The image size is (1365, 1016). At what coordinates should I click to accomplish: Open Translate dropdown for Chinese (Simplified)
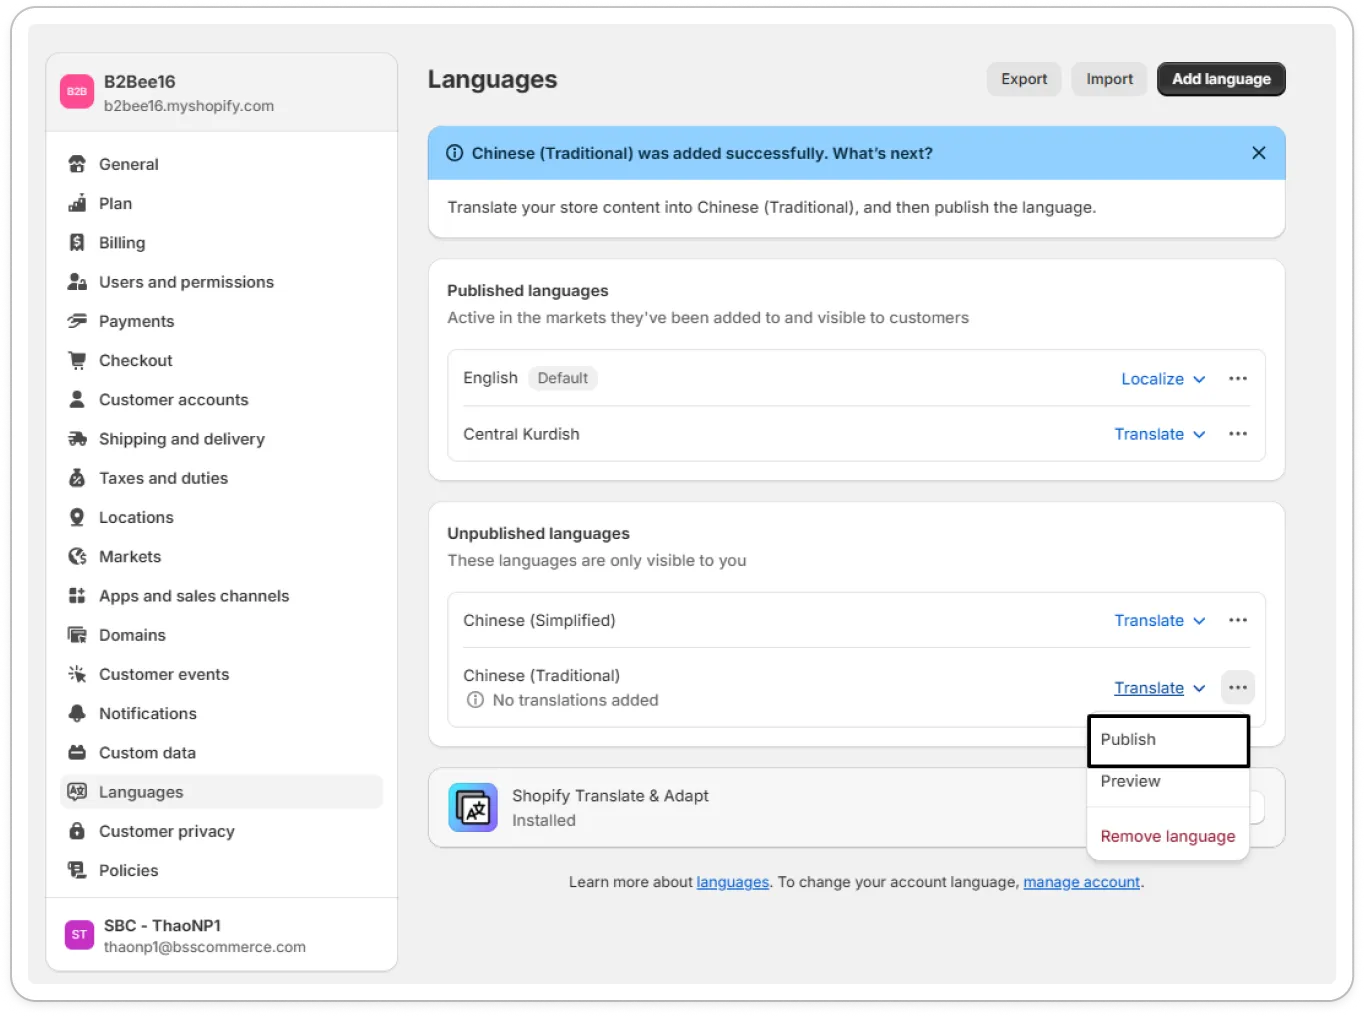[1160, 620]
